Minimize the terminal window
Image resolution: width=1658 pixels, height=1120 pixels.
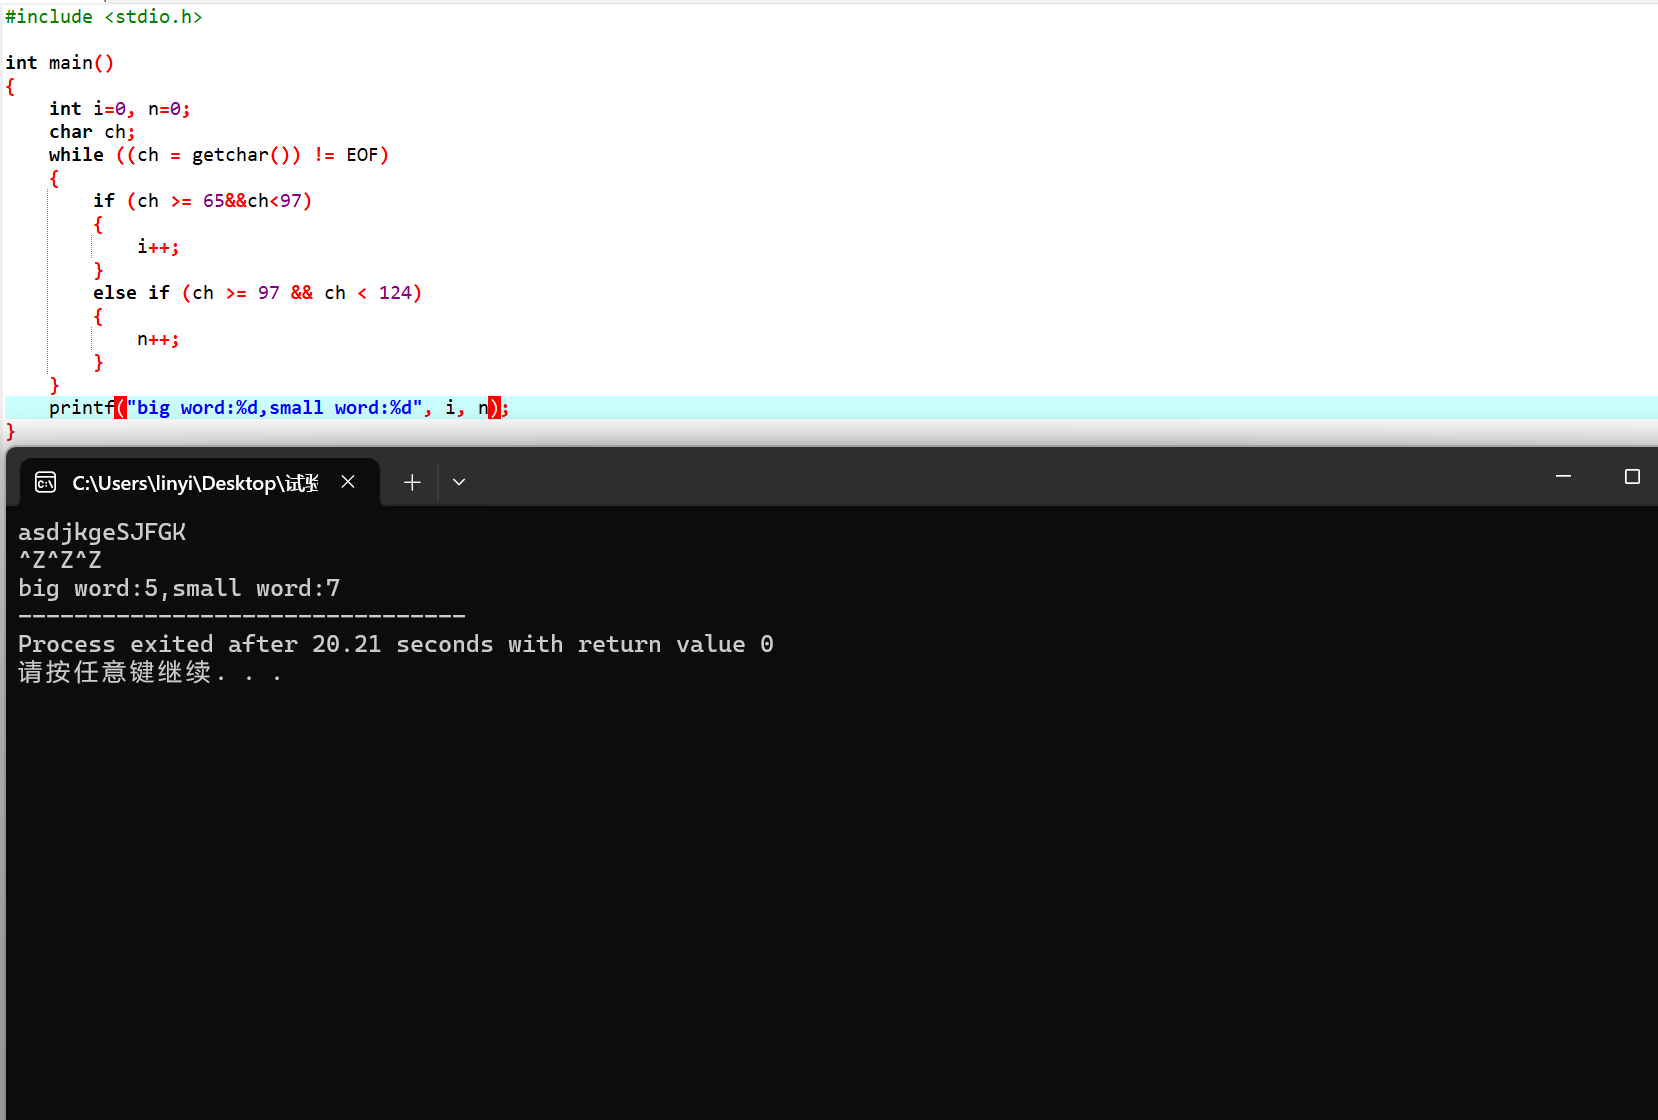(1563, 477)
